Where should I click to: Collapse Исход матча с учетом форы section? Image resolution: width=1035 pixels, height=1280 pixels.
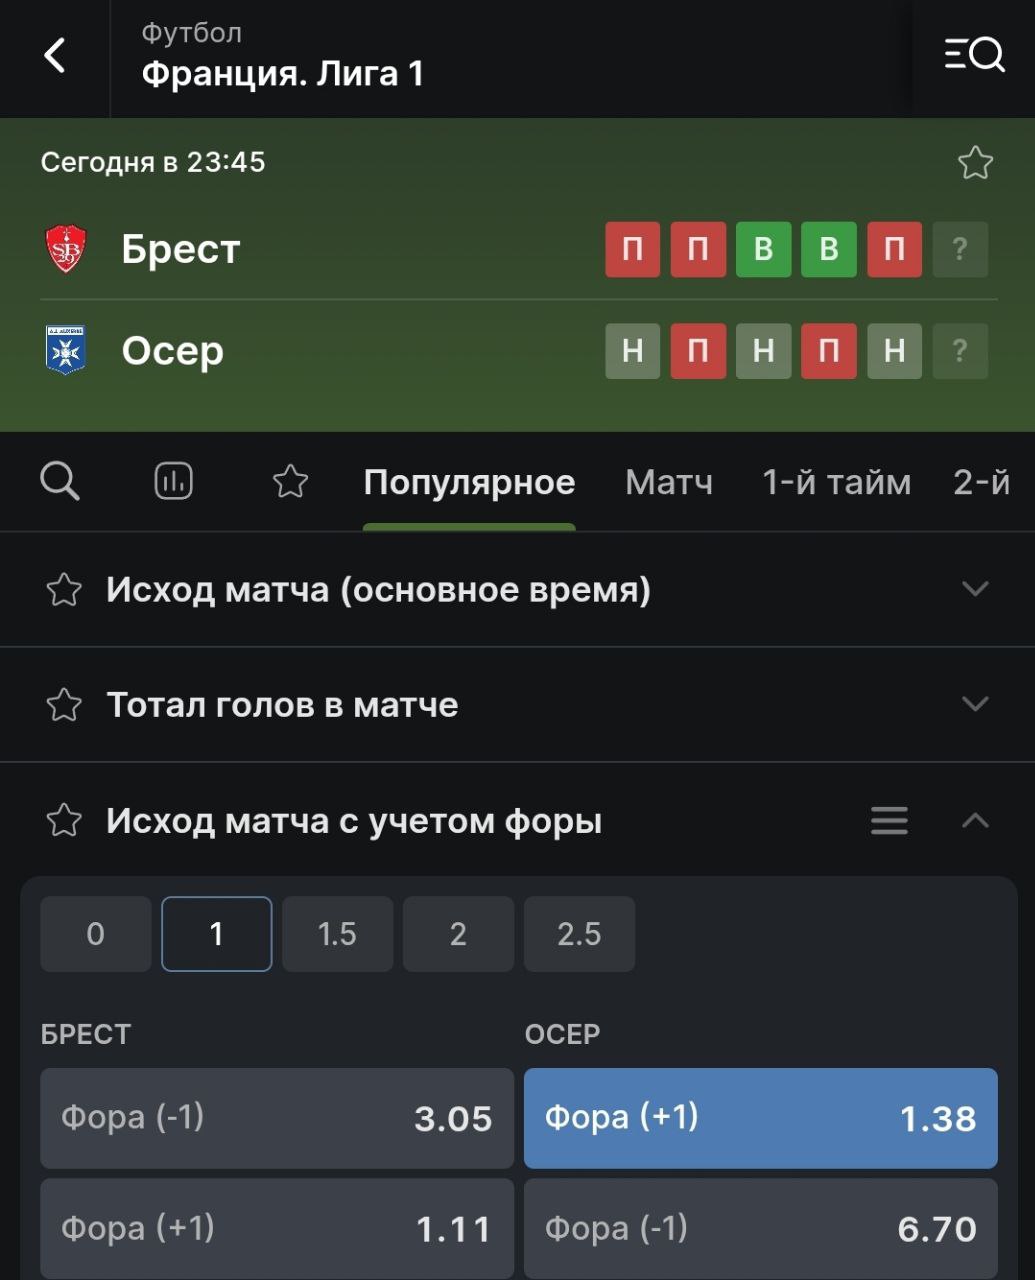(x=975, y=821)
